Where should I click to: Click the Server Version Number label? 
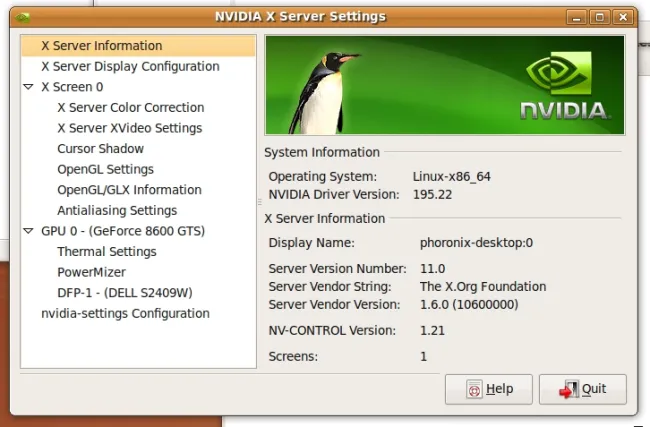[x=337, y=269]
